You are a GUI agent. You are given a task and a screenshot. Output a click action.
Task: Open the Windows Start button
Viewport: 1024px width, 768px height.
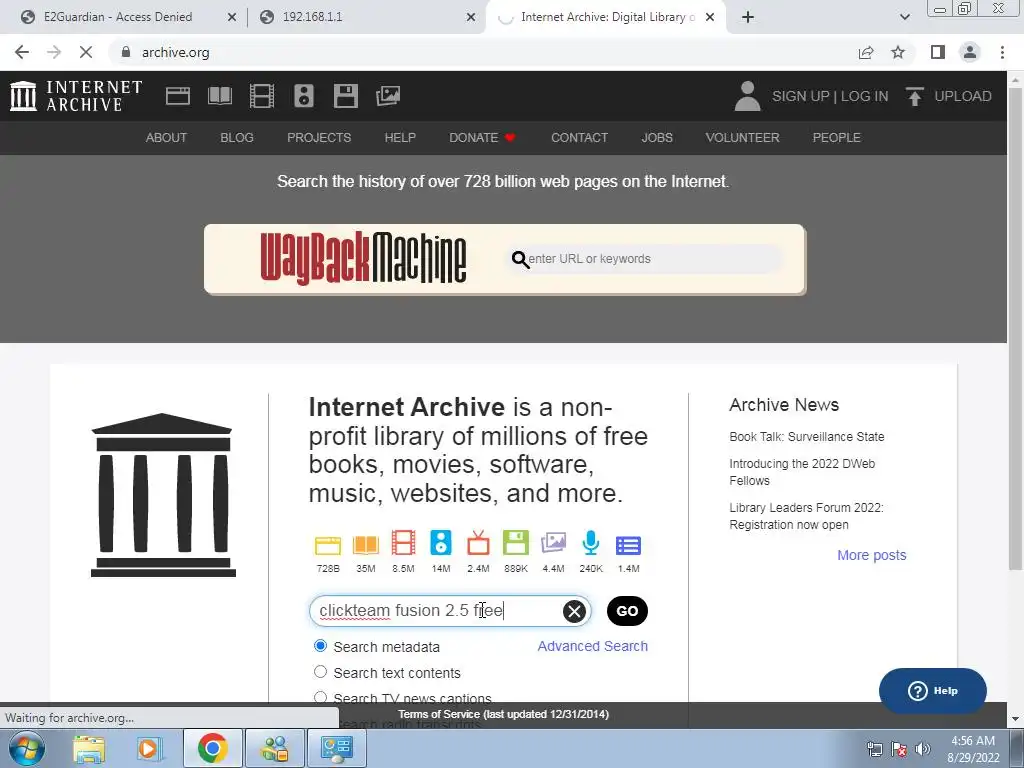pos(26,748)
